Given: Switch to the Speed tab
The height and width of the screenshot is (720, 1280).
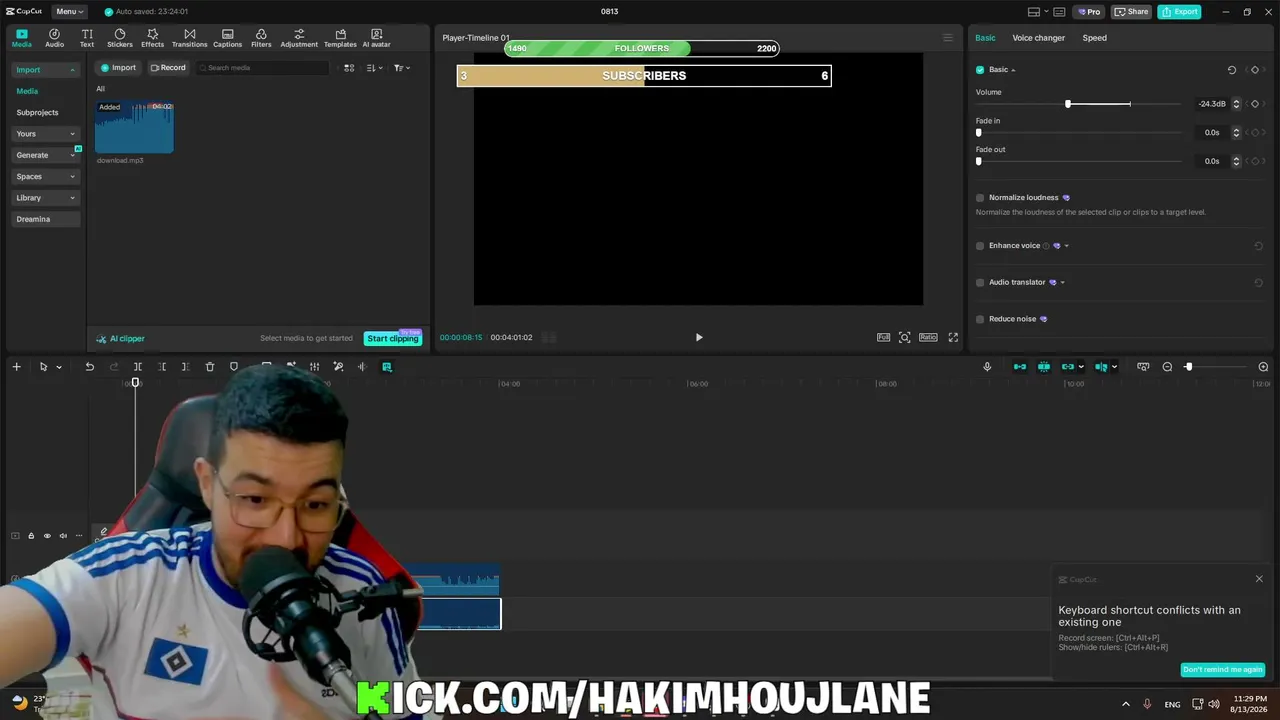Looking at the screenshot, I should pyautogui.click(x=1095, y=38).
